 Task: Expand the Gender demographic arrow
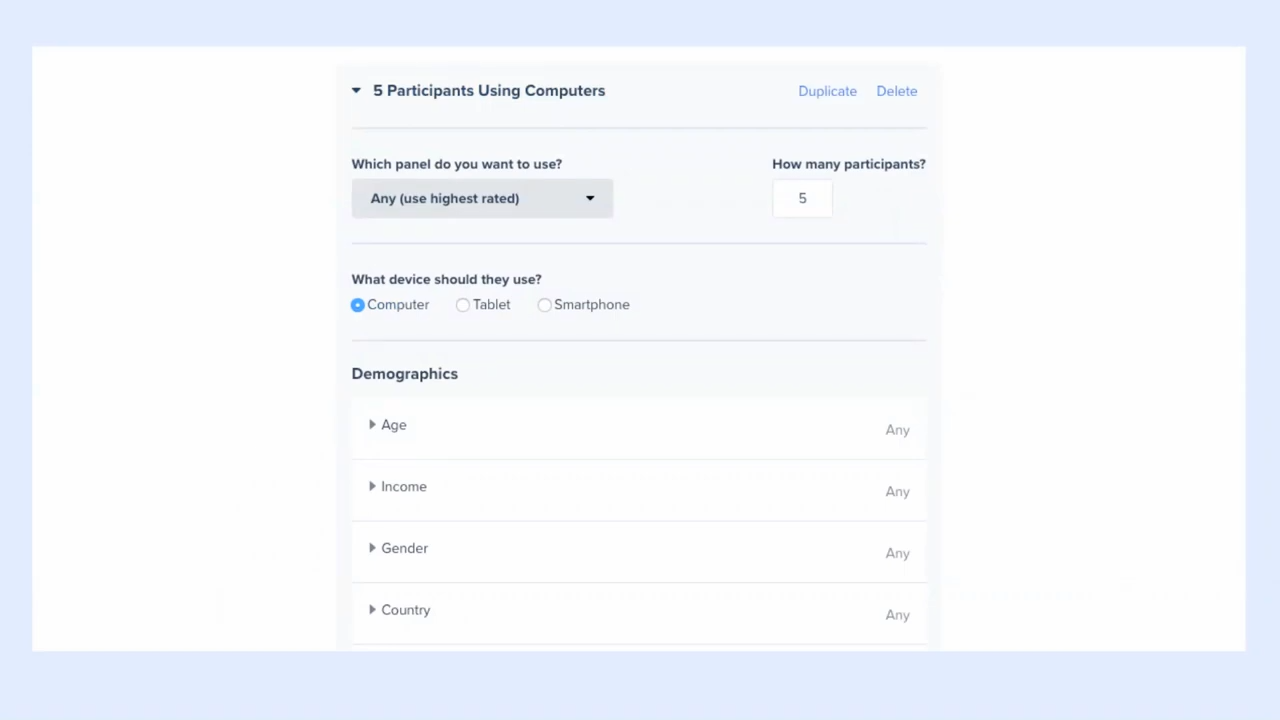372,548
